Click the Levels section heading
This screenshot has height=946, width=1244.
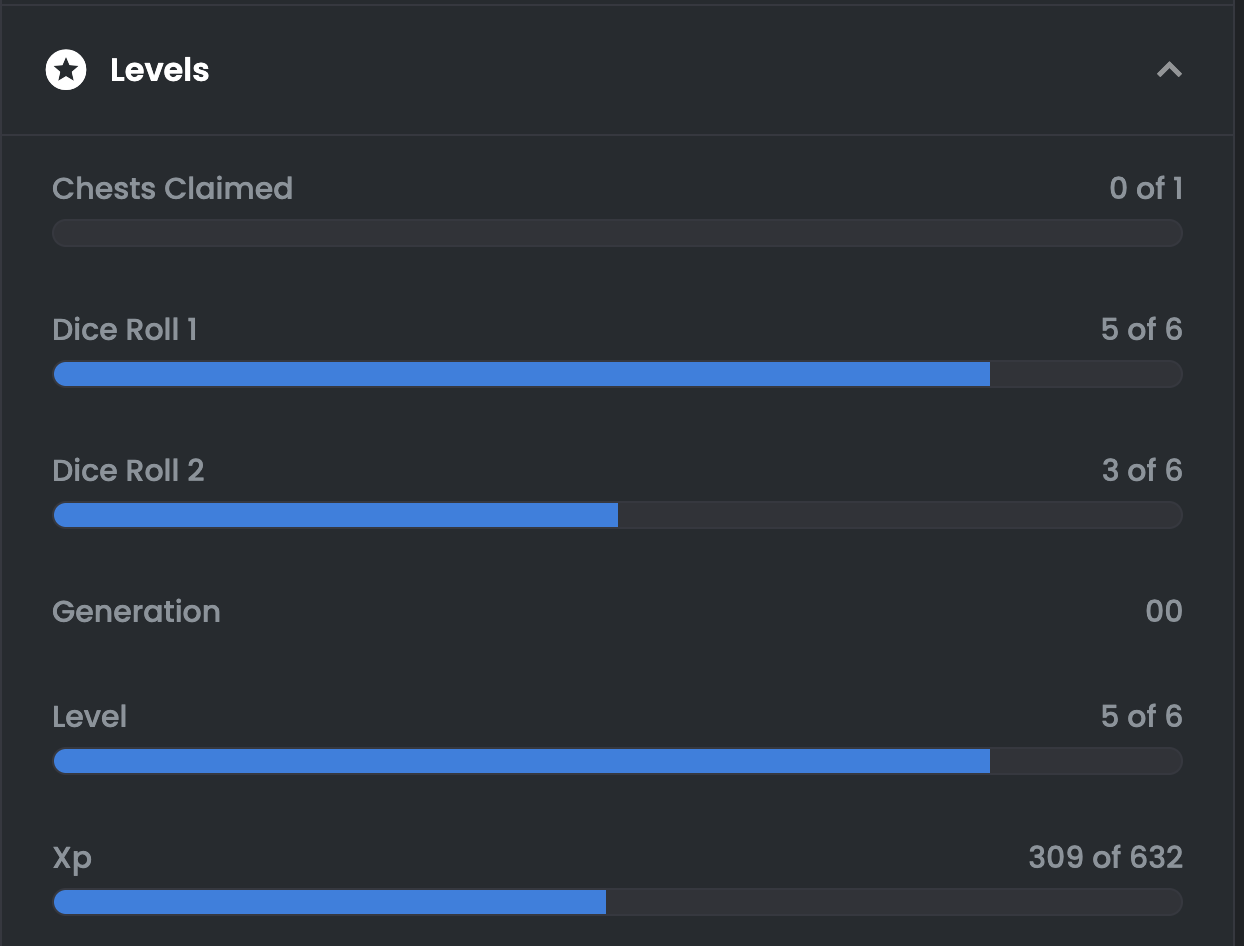tap(159, 70)
